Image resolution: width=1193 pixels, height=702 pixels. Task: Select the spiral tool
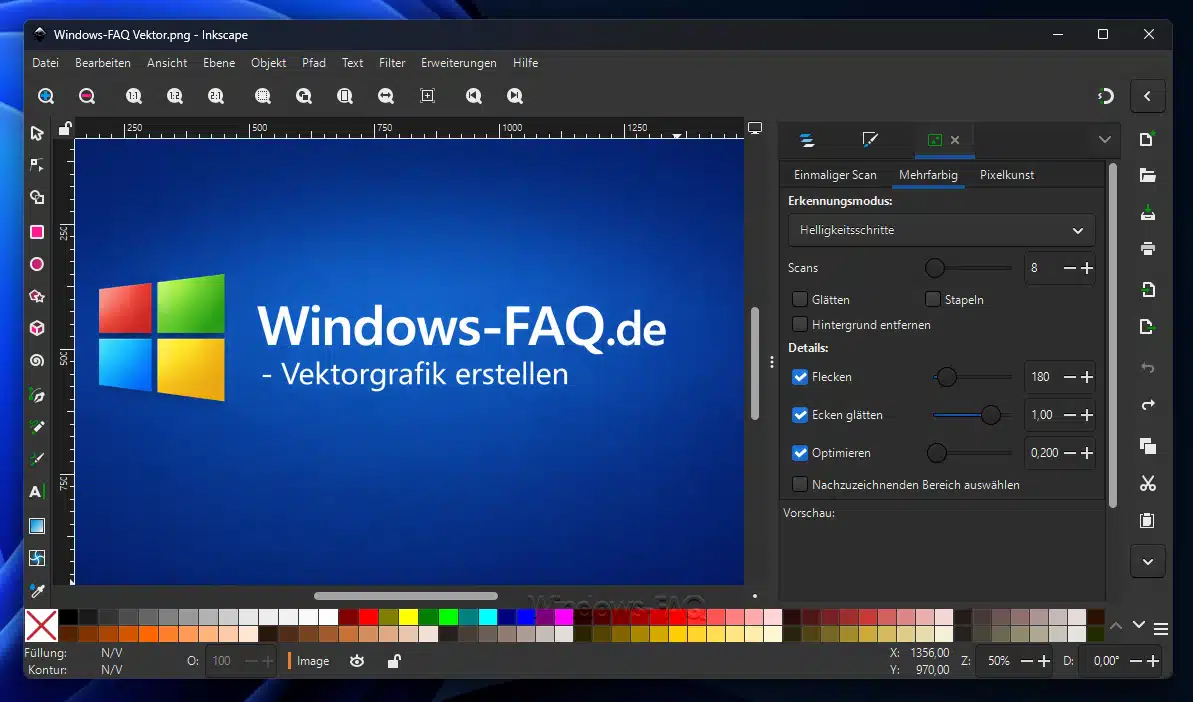click(x=37, y=360)
